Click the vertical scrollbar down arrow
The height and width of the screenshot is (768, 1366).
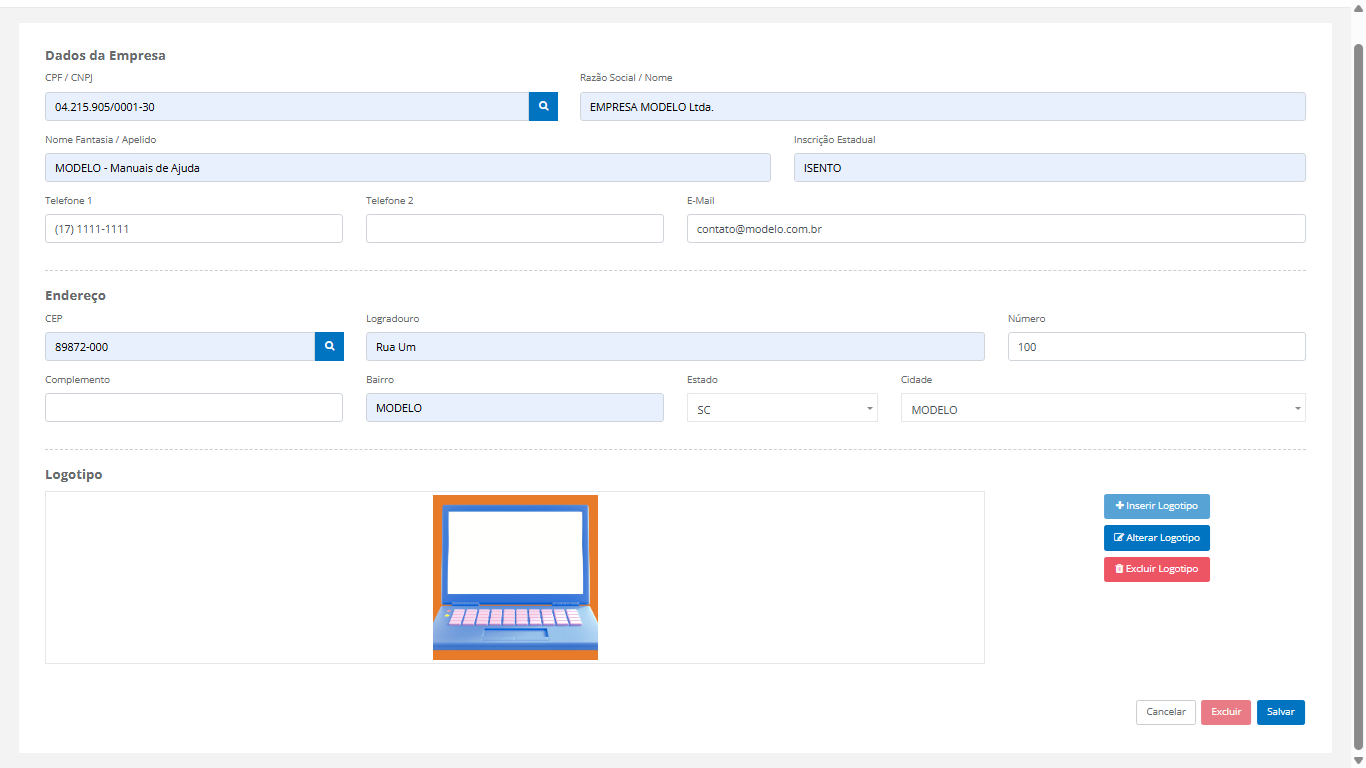coord(1358,760)
